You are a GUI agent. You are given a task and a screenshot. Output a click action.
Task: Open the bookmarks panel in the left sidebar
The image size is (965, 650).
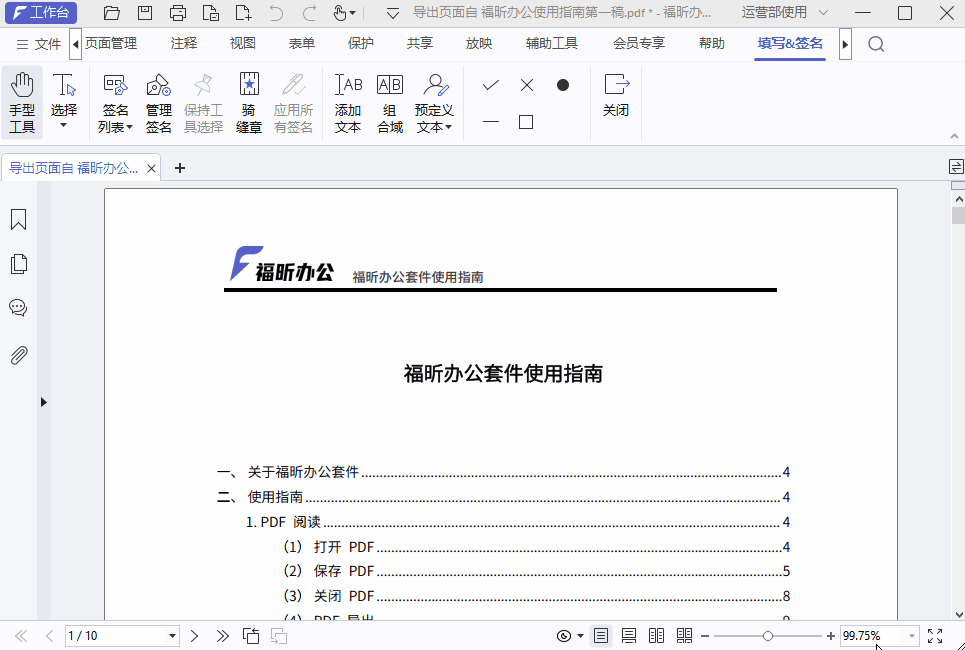pos(18,219)
